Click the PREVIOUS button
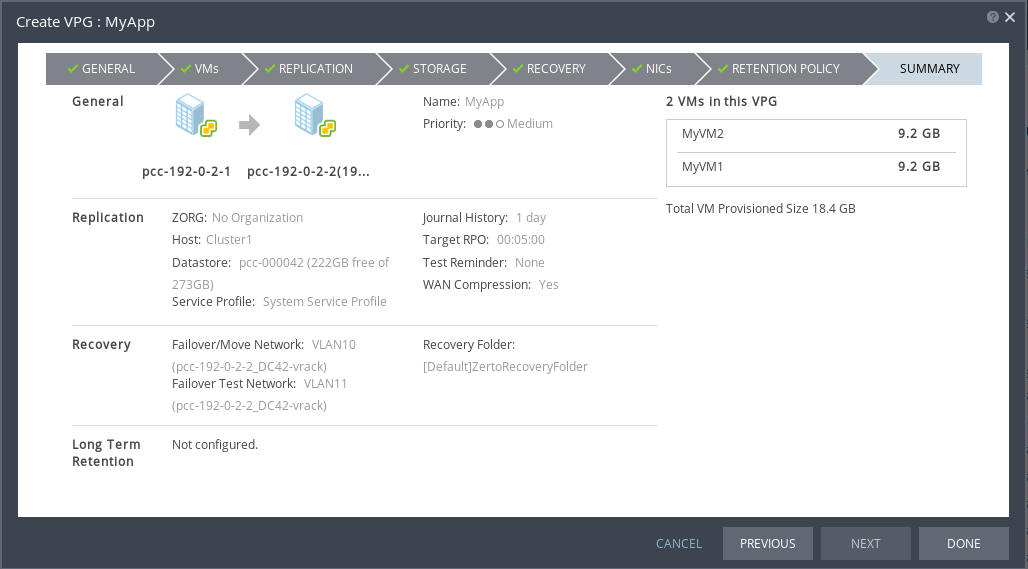The image size is (1028, 569). click(x=767, y=543)
